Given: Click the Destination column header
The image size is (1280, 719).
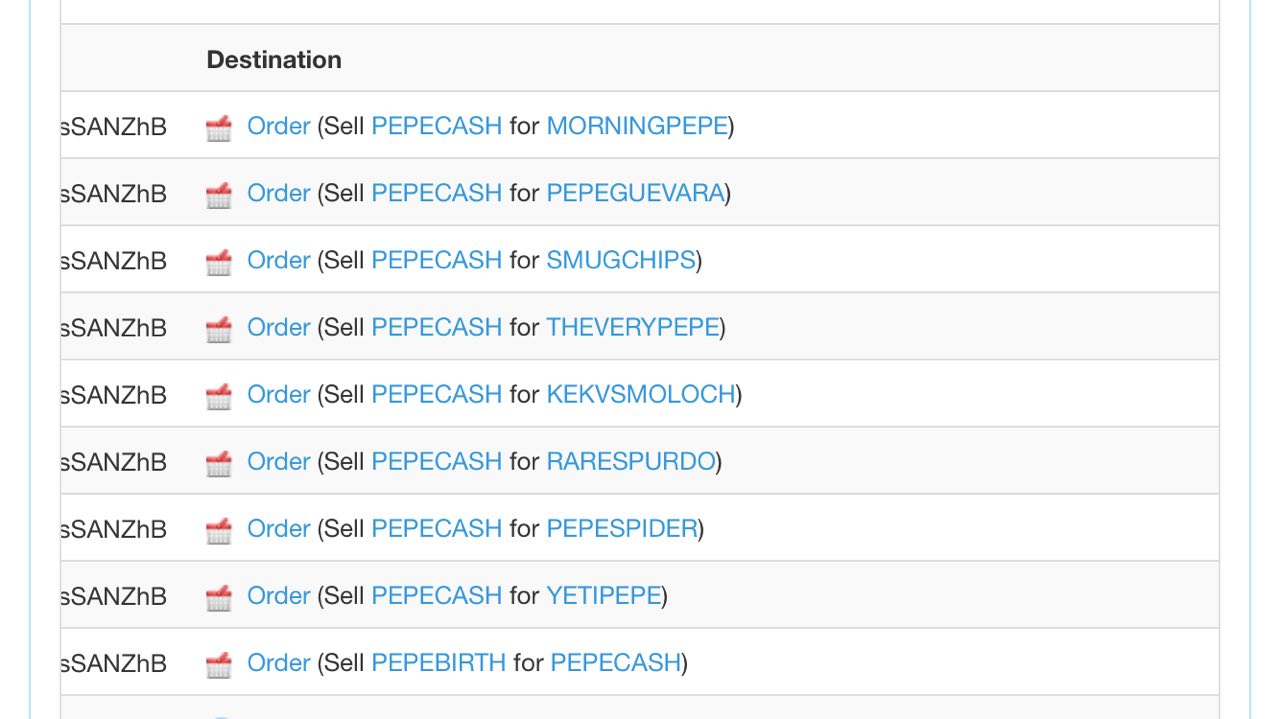Looking at the screenshot, I should [274, 59].
